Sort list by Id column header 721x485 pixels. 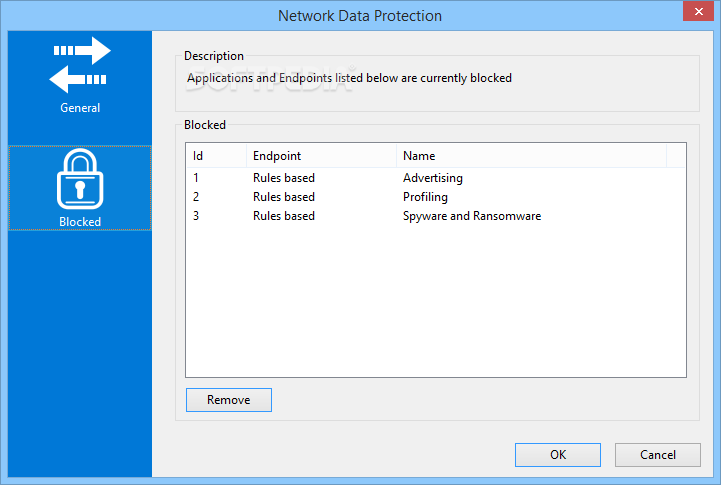pos(216,156)
